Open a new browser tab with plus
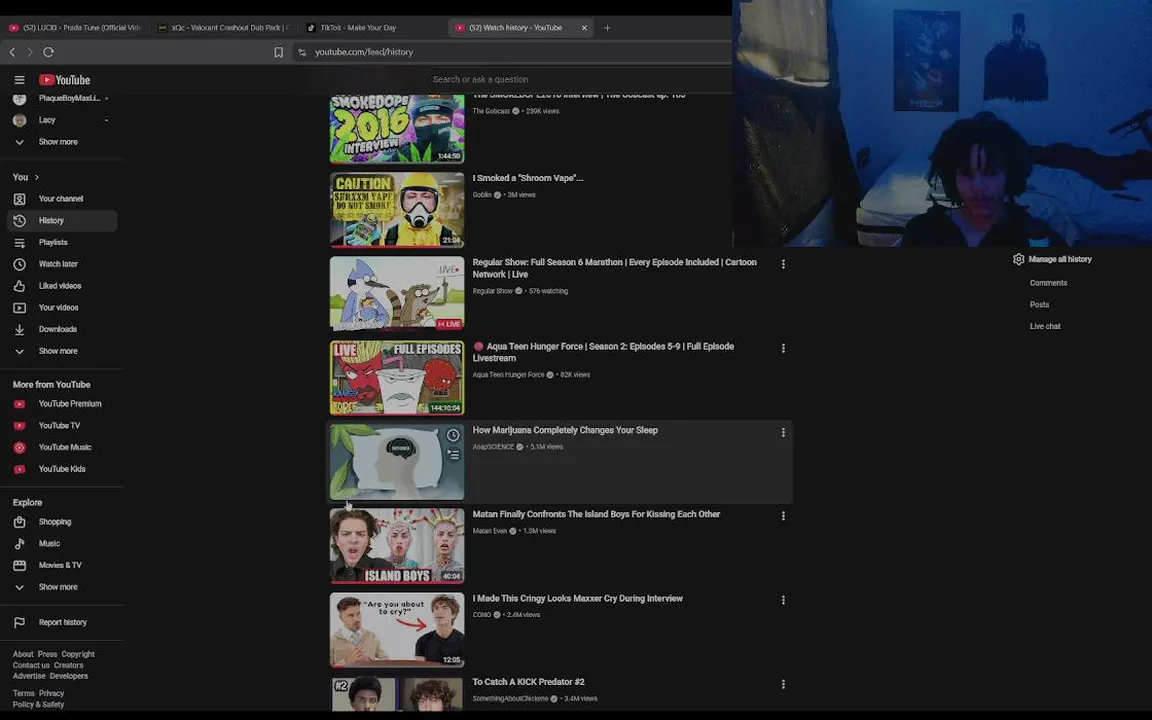1152x720 pixels. (x=607, y=28)
